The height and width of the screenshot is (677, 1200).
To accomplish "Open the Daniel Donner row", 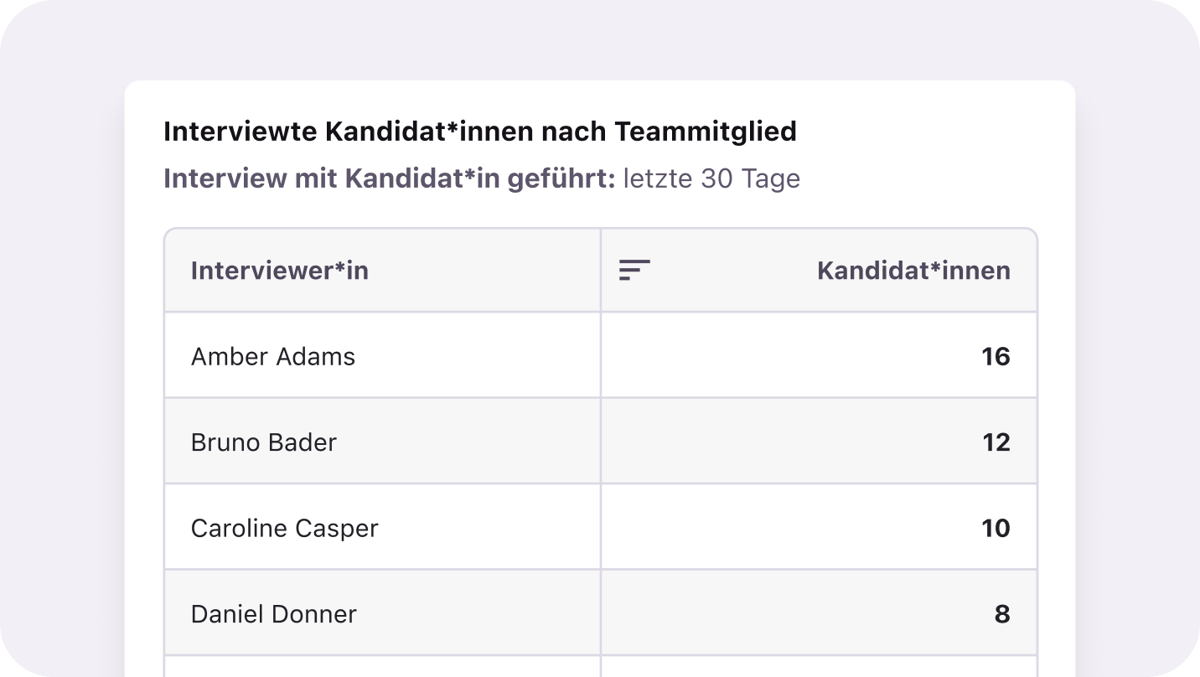I will coord(274,614).
